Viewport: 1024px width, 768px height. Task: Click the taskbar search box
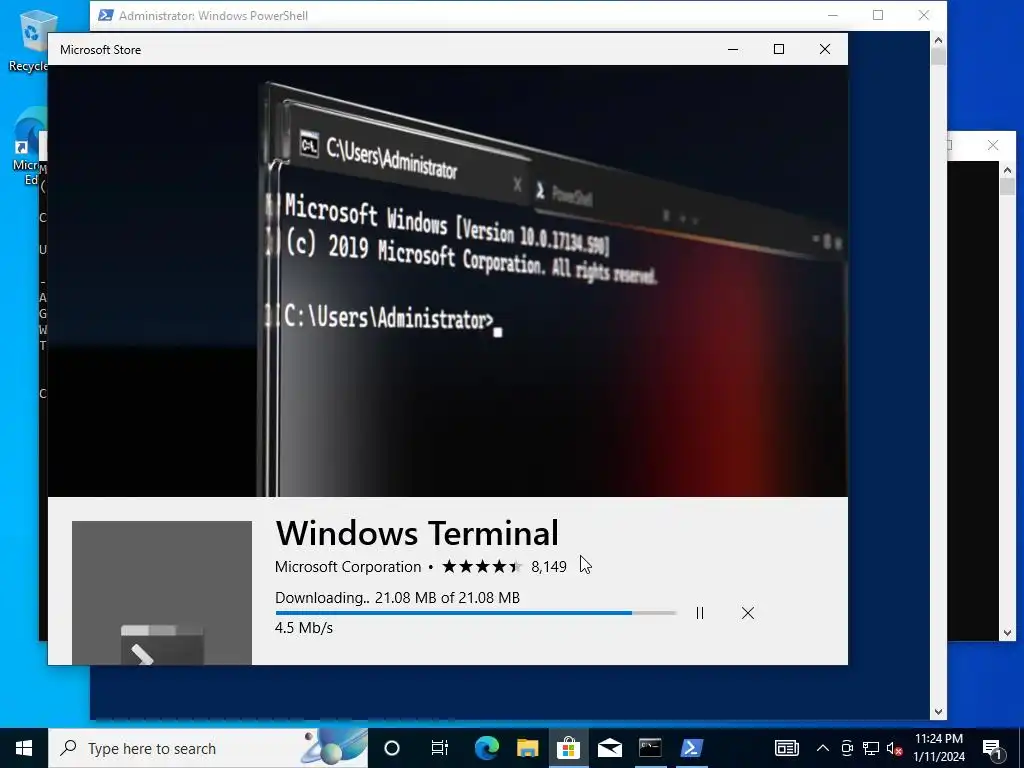click(208, 748)
